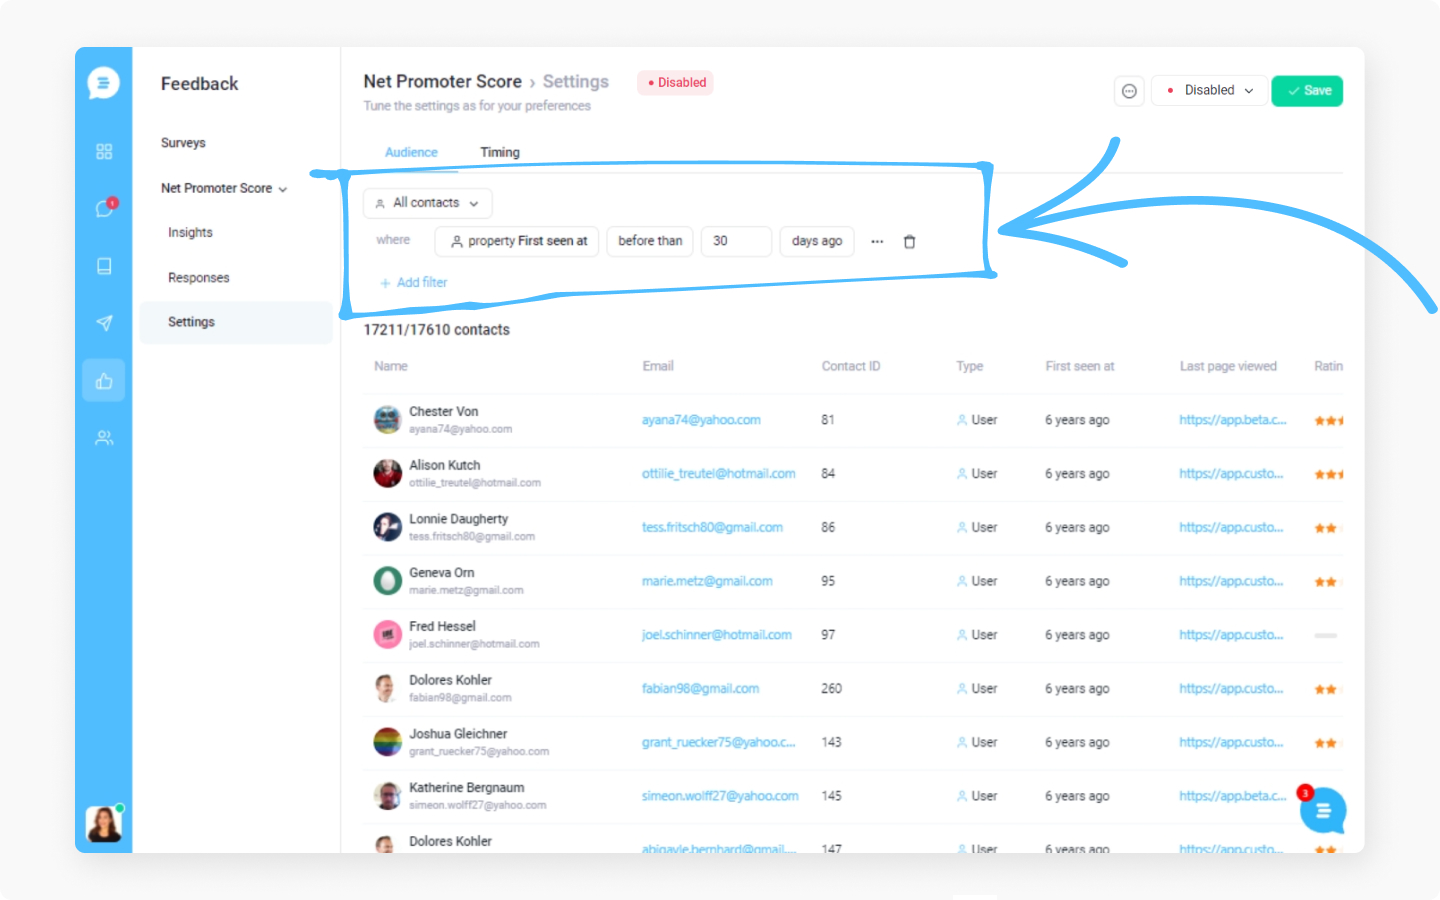Click the circular more options icon near Disabled
The height and width of the screenshot is (900, 1440).
1129,91
